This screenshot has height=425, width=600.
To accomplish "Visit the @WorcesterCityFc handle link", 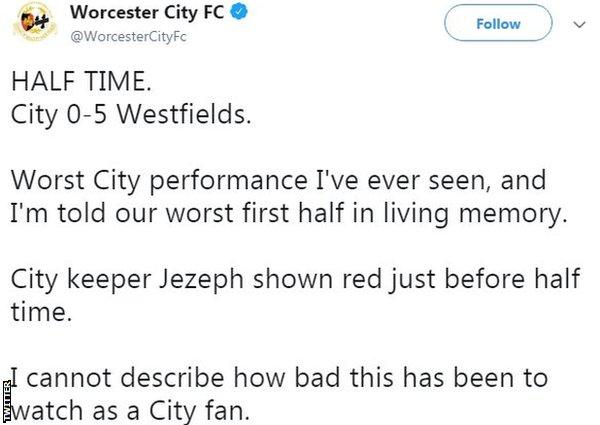I will click(x=129, y=37).
